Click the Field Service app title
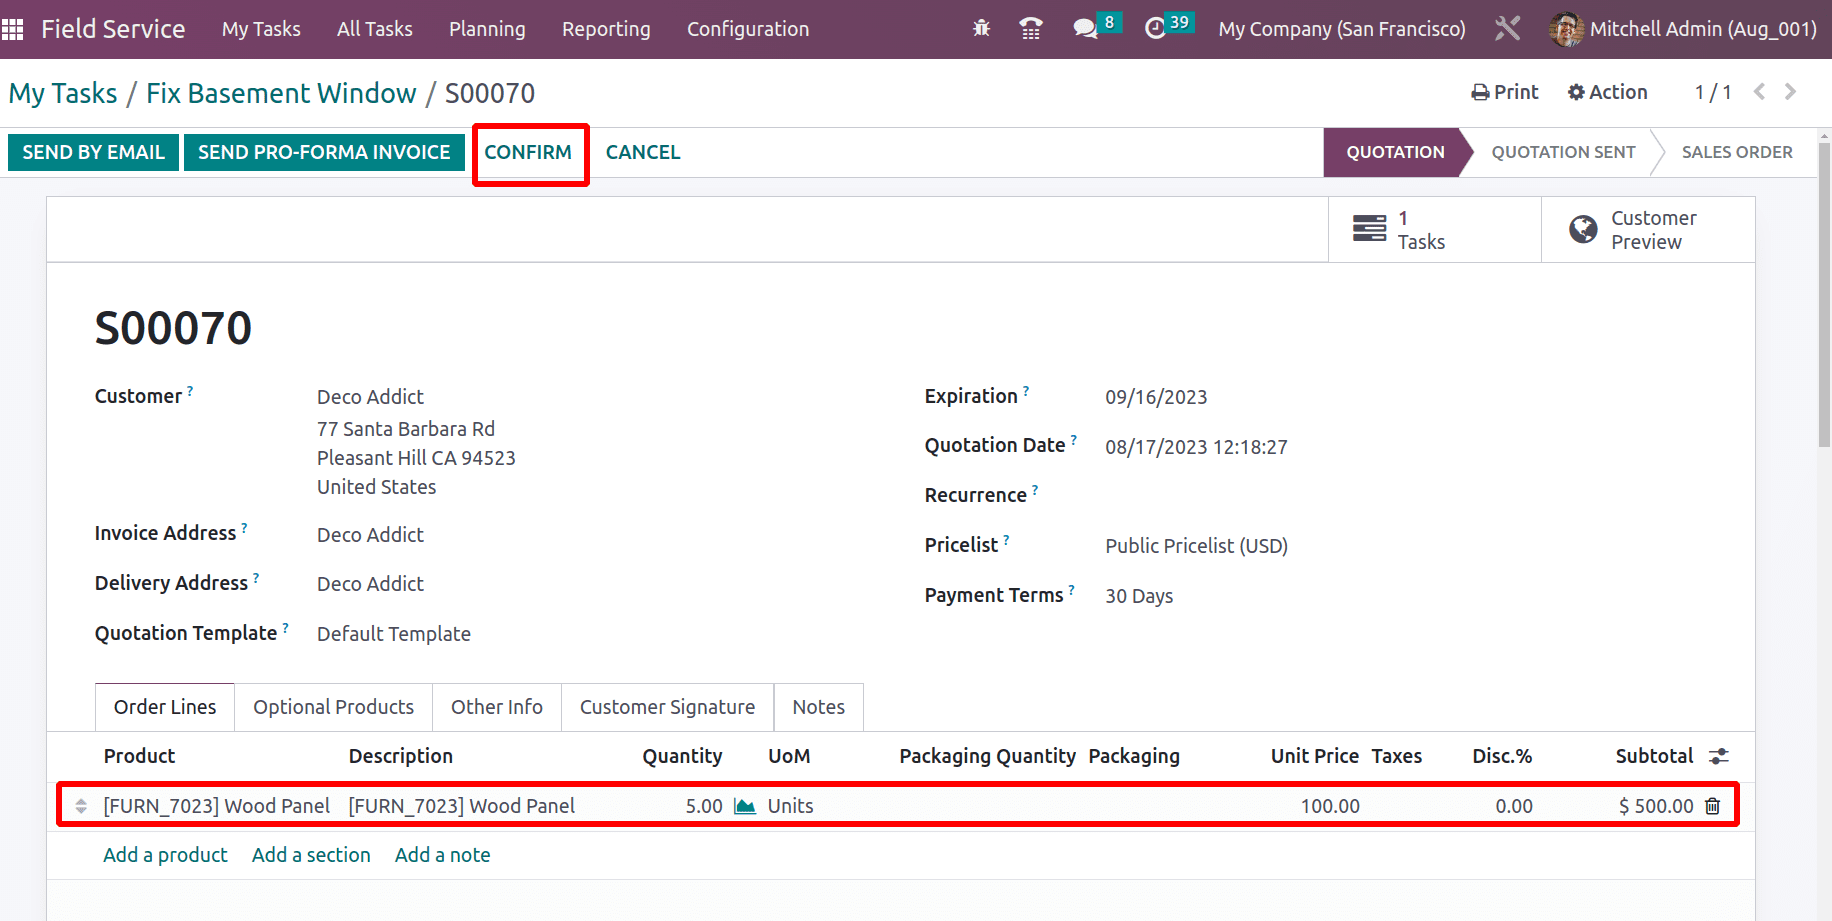Screen dimensions: 1832x921 coord(113,29)
